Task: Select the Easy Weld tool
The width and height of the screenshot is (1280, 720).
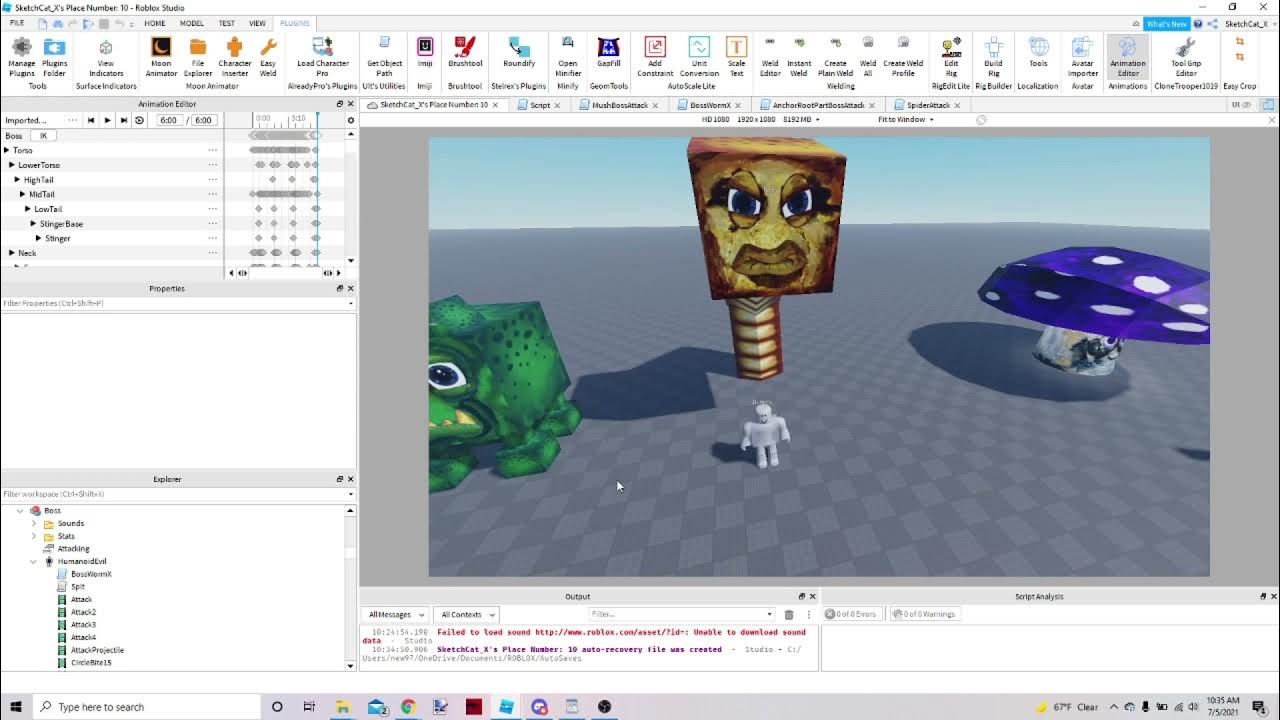Action: pyautogui.click(x=268, y=57)
